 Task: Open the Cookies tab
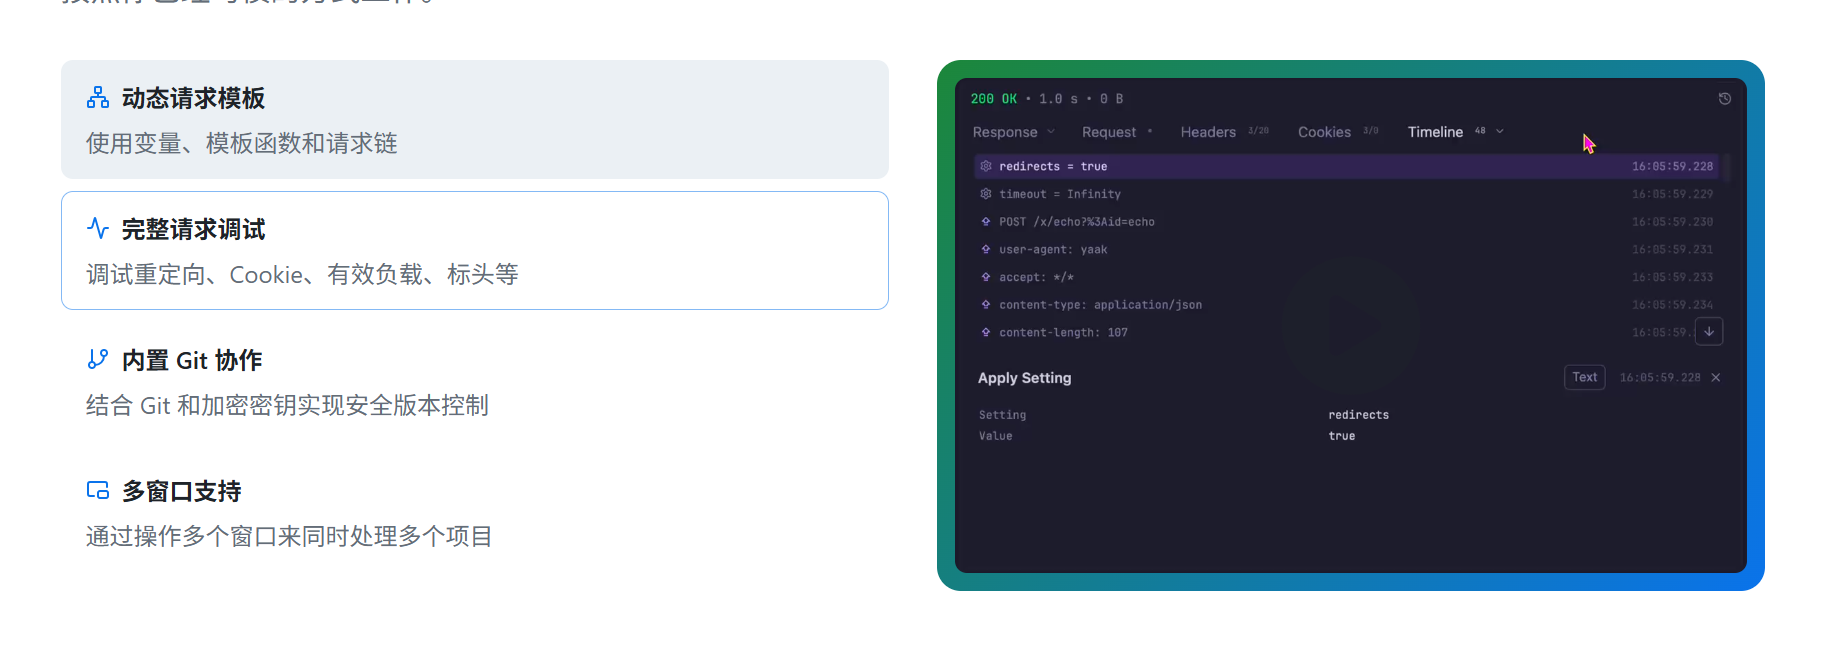1324,132
